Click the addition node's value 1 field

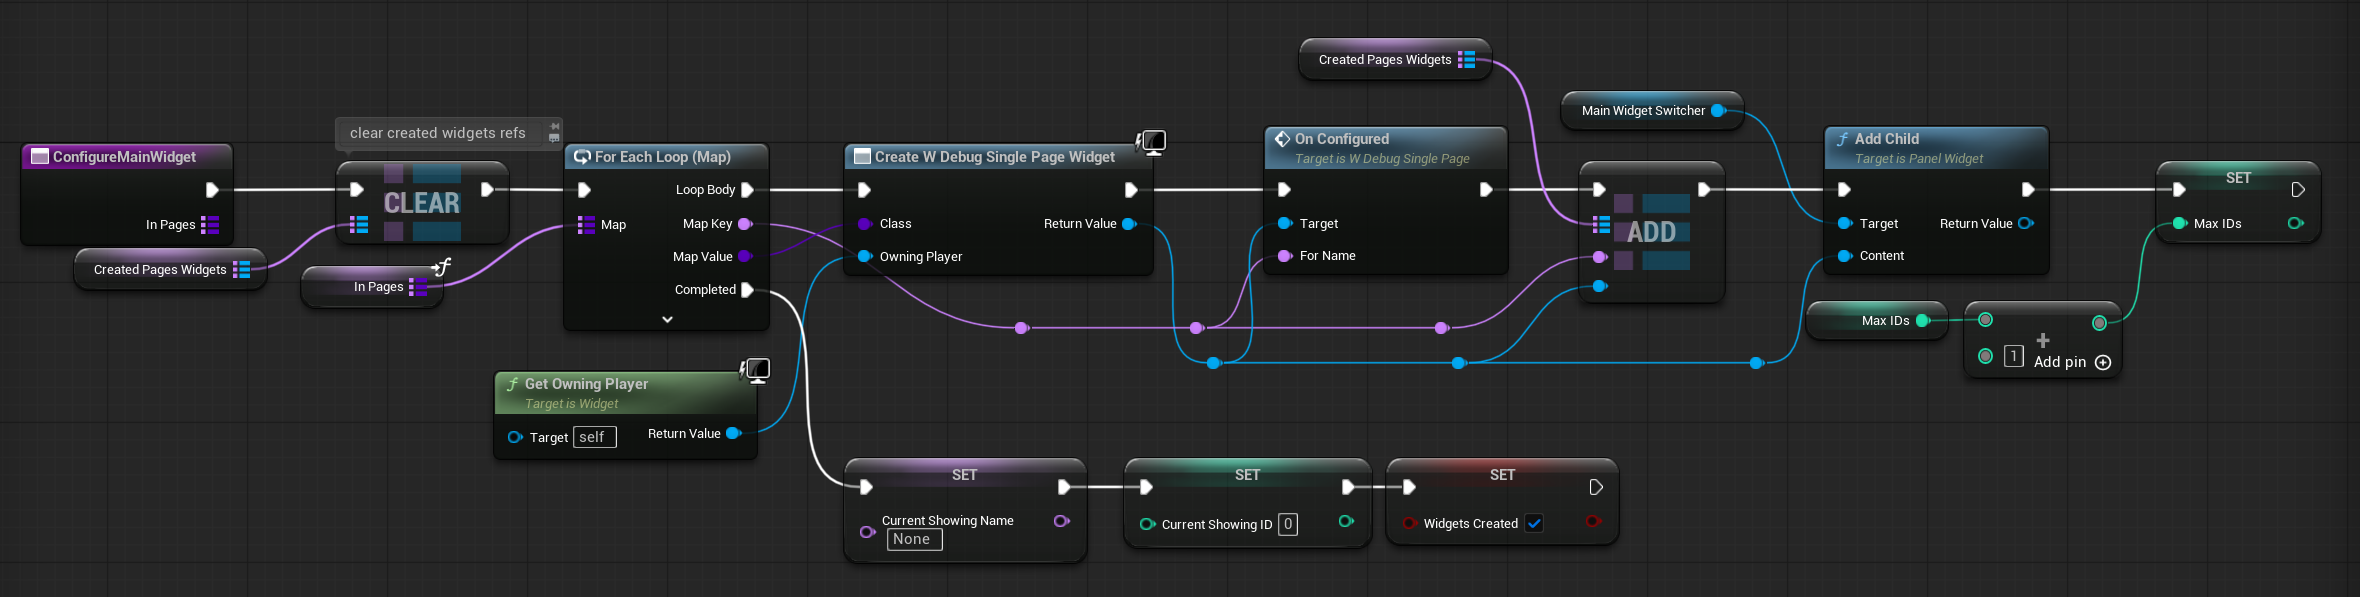[2014, 356]
